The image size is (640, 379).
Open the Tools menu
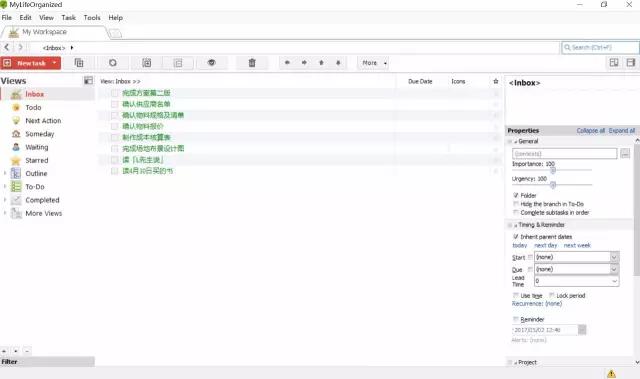click(92, 18)
